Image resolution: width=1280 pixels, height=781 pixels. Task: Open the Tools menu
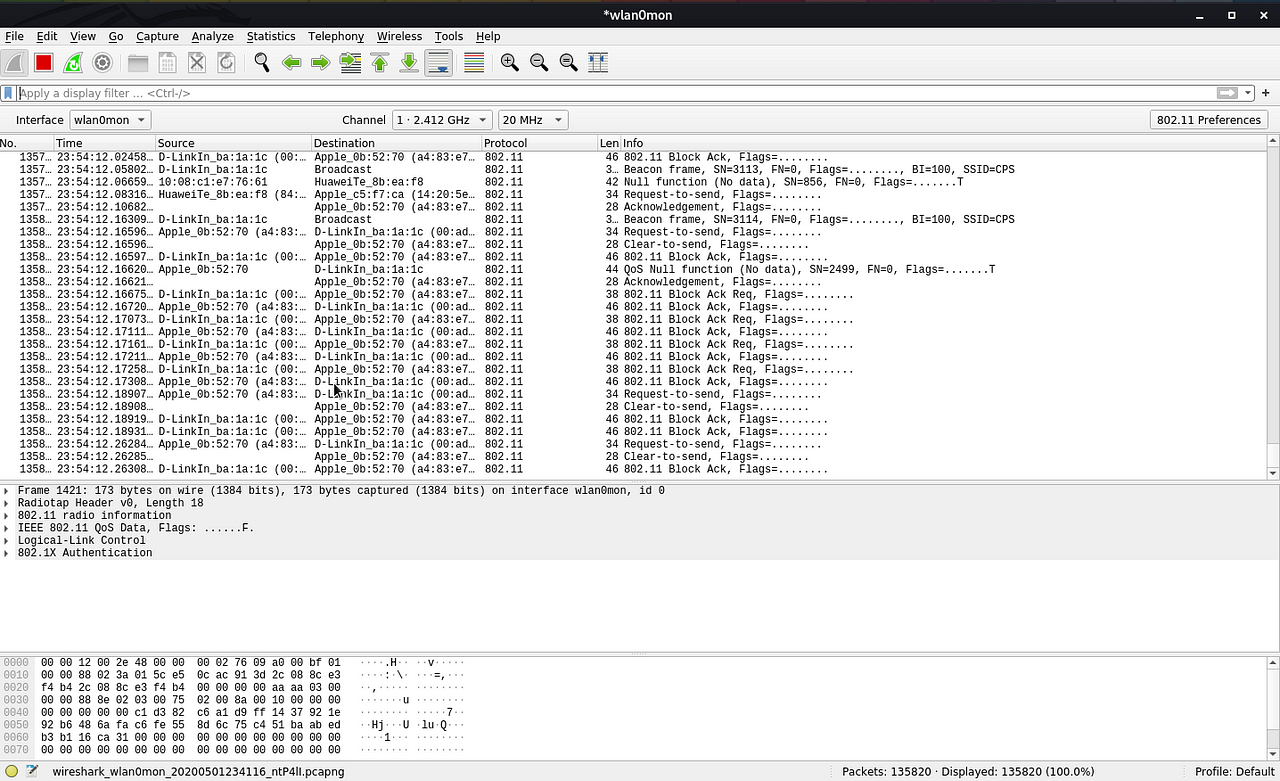coord(449,36)
